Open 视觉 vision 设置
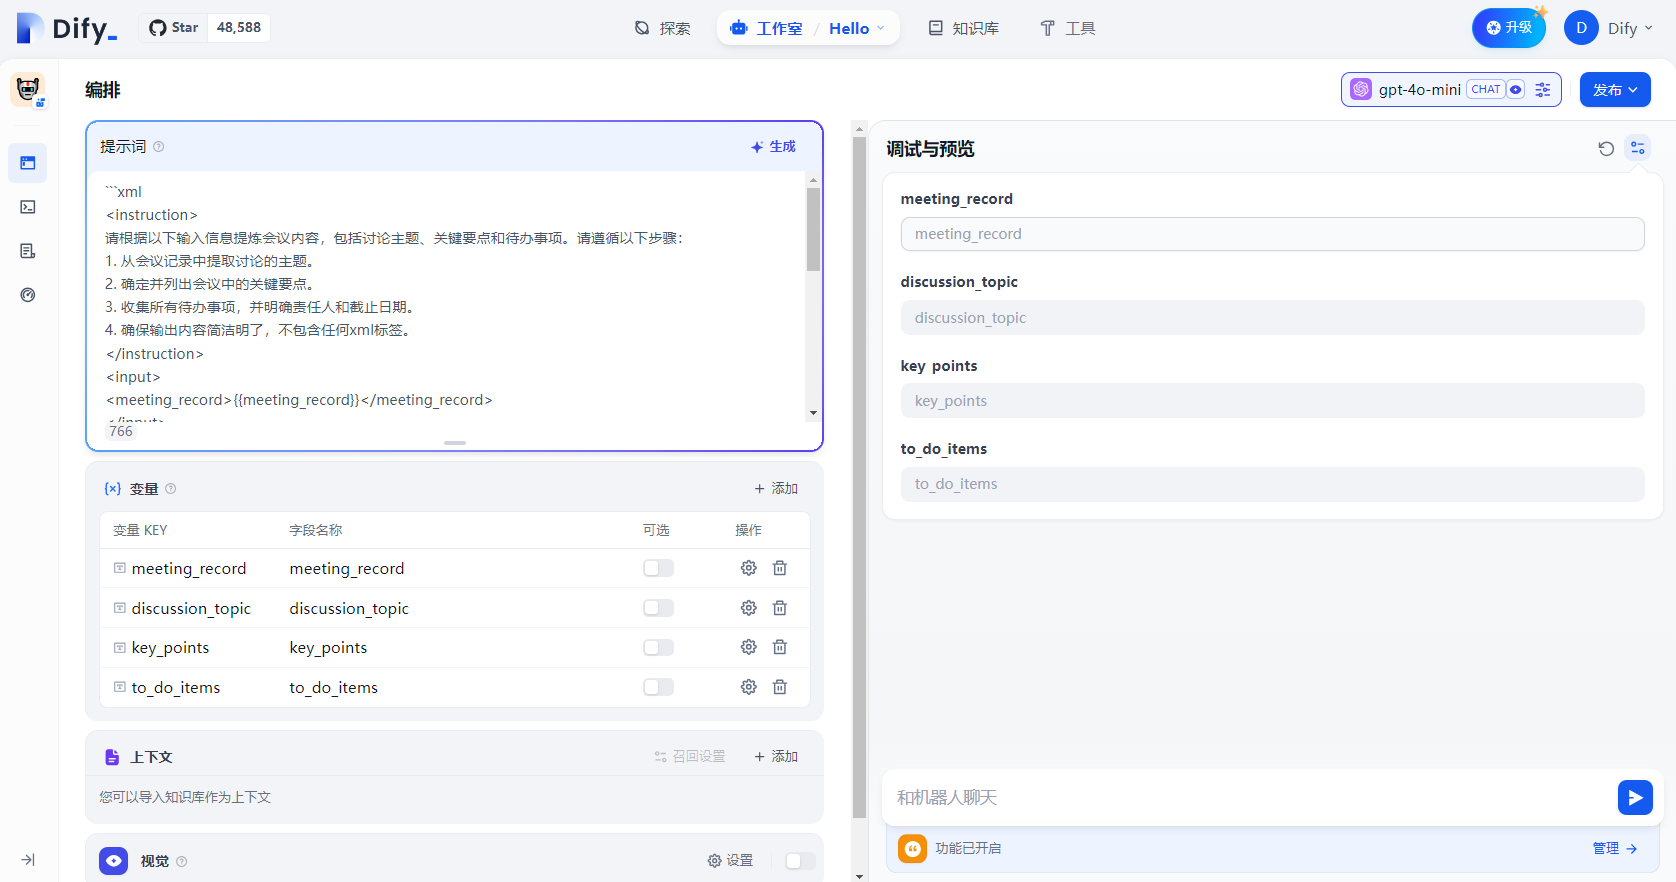This screenshot has width=1676, height=882. pos(731,861)
